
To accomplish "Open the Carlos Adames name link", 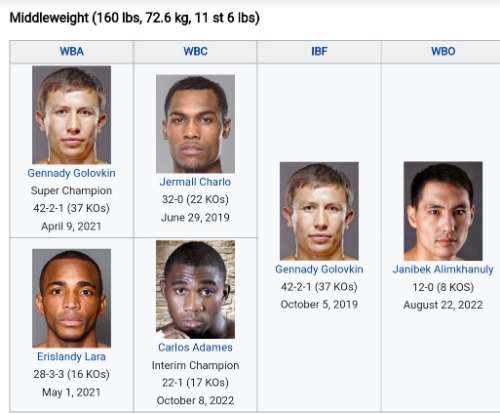I will tap(195, 347).
